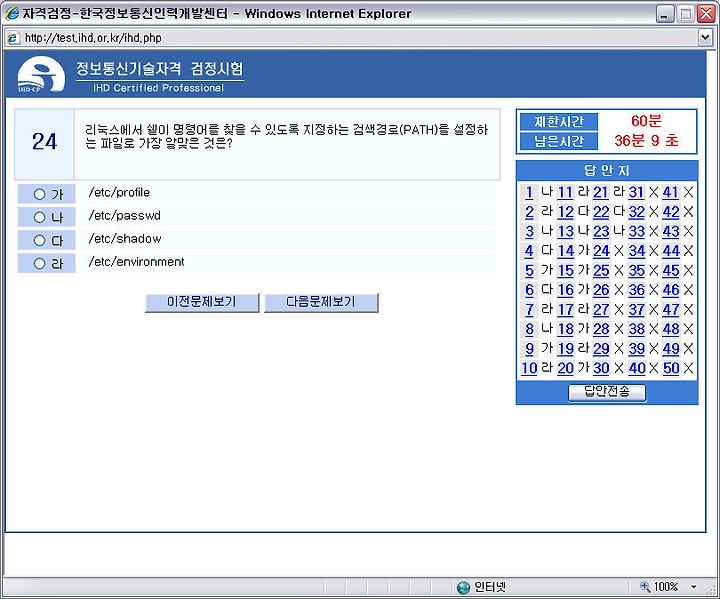This screenshot has height=599, width=720.
Task: Jump to question 19
Action: point(565,349)
